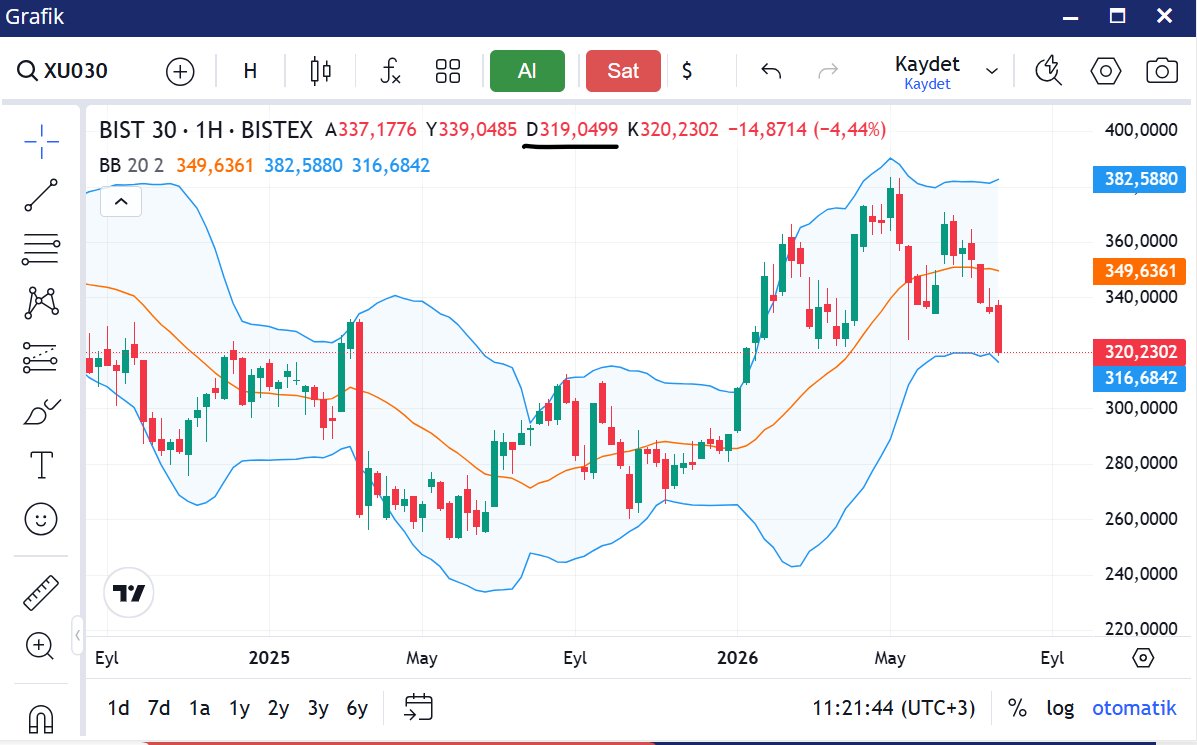Toggle the magnet snap mode

[x=40, y=719]
